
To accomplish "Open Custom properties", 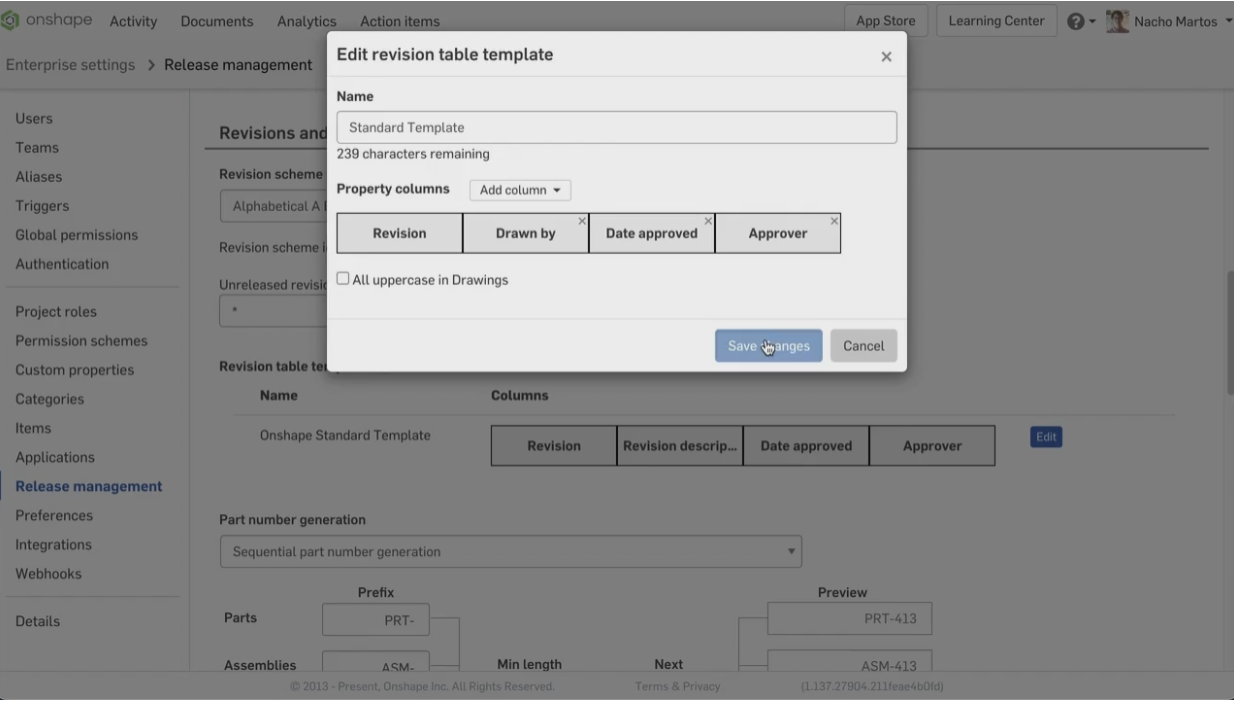I will (74, 369).
